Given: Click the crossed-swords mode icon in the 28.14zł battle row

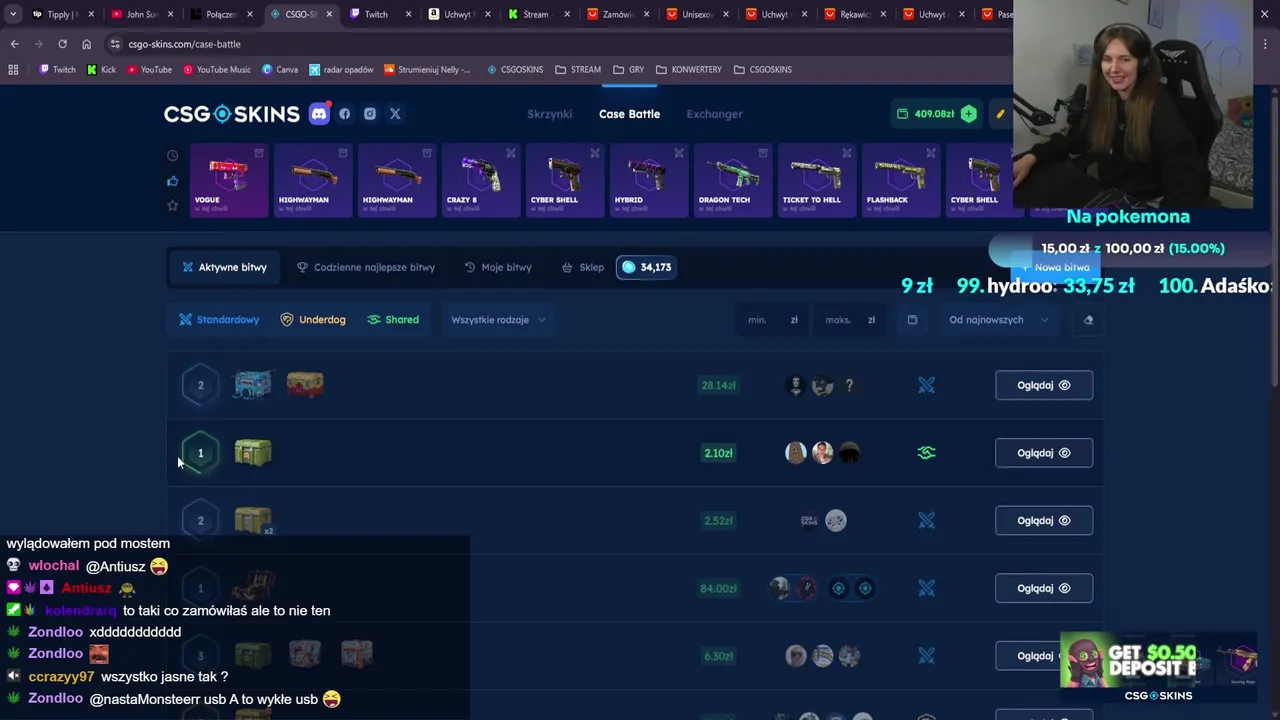Looking at the screenshot, I should [926, 385].
